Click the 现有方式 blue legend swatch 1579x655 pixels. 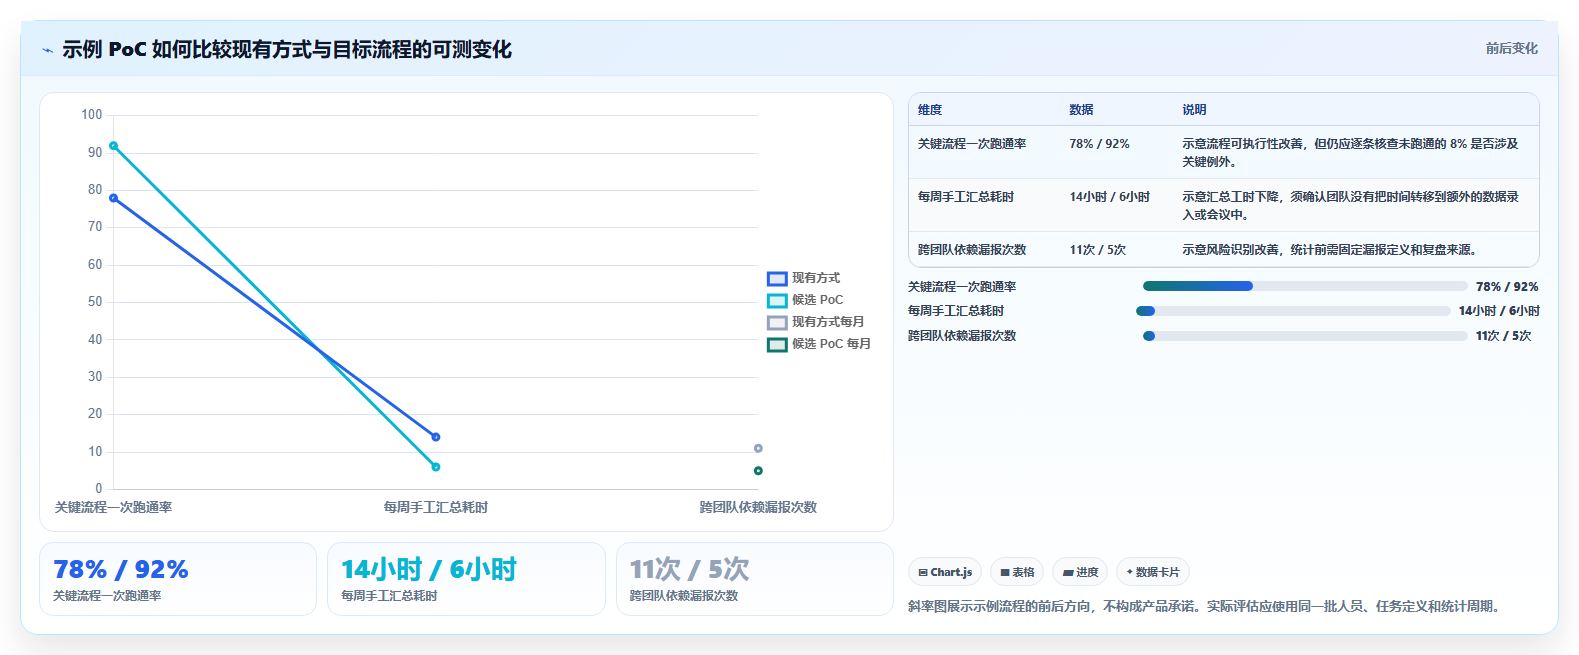click(777, 279)
